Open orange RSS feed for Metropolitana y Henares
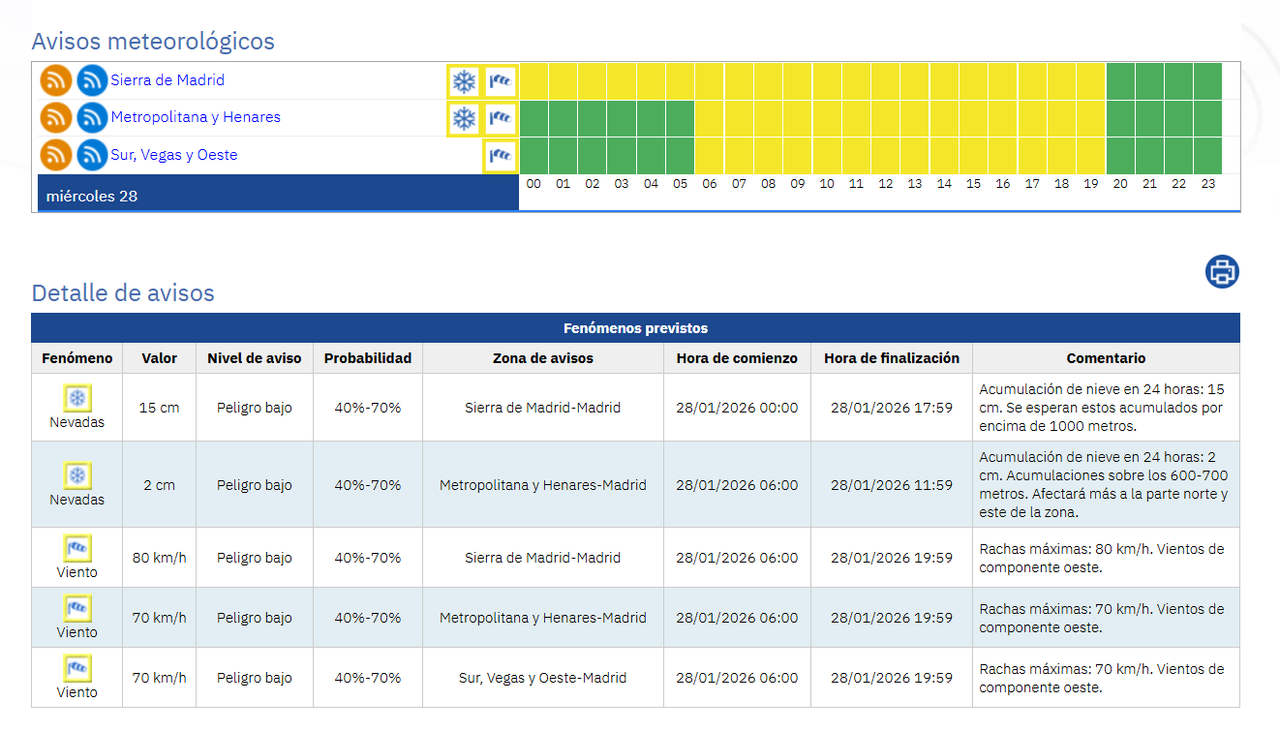 [x=56, y=118]
